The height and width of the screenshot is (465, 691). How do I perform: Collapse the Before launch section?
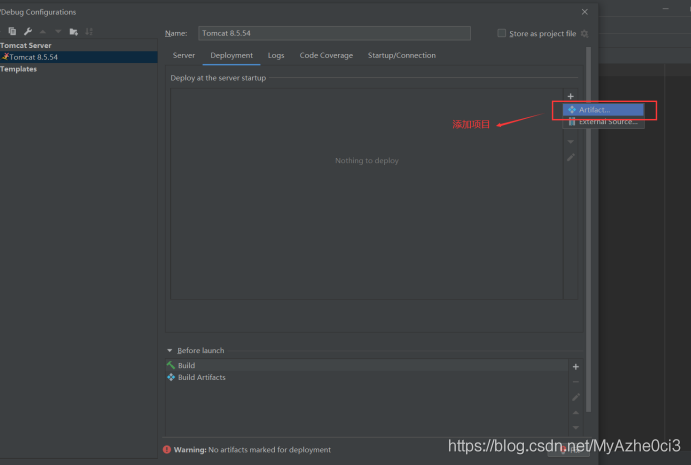click(170, 350)
